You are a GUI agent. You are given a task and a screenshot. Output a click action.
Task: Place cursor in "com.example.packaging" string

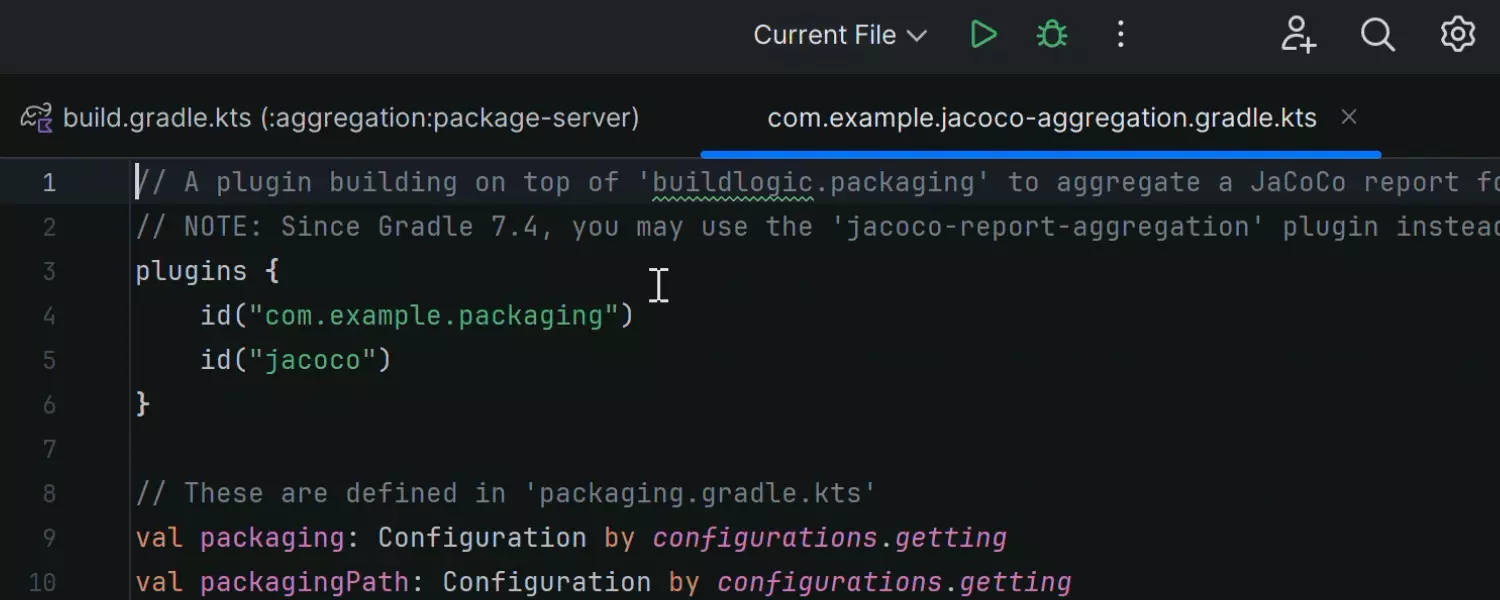(x=433, y=316)
